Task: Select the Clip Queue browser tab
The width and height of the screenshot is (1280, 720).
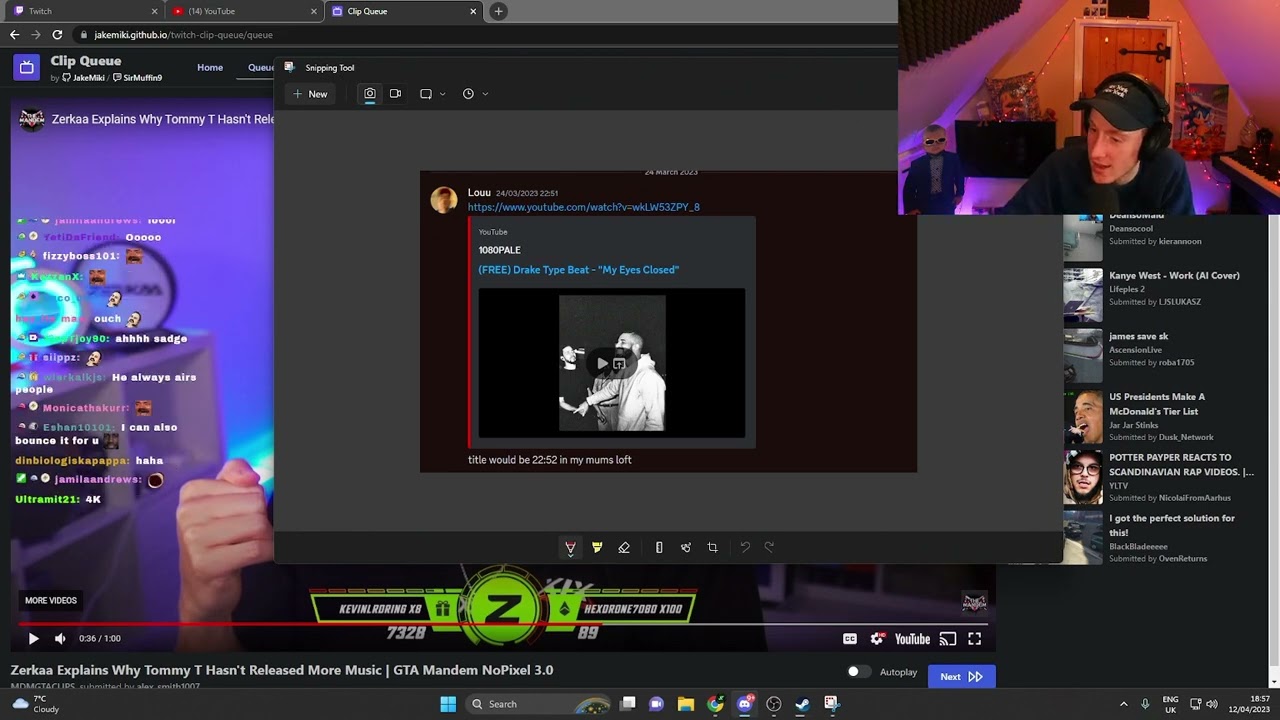Action: tap(404, 11)
